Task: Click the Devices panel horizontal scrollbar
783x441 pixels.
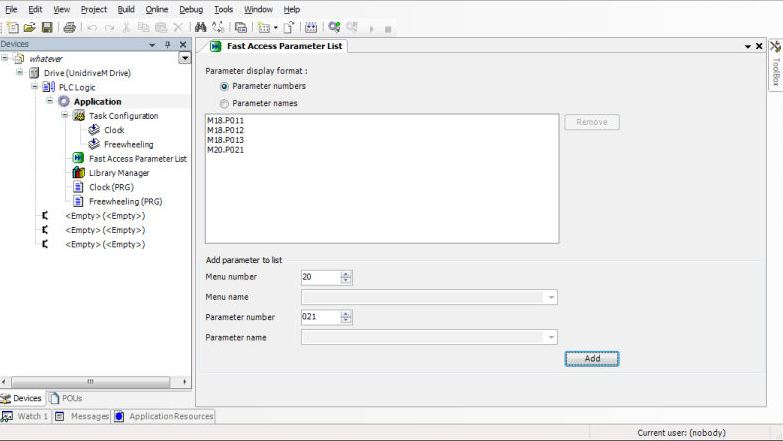Action: click(x=90, y=381)
